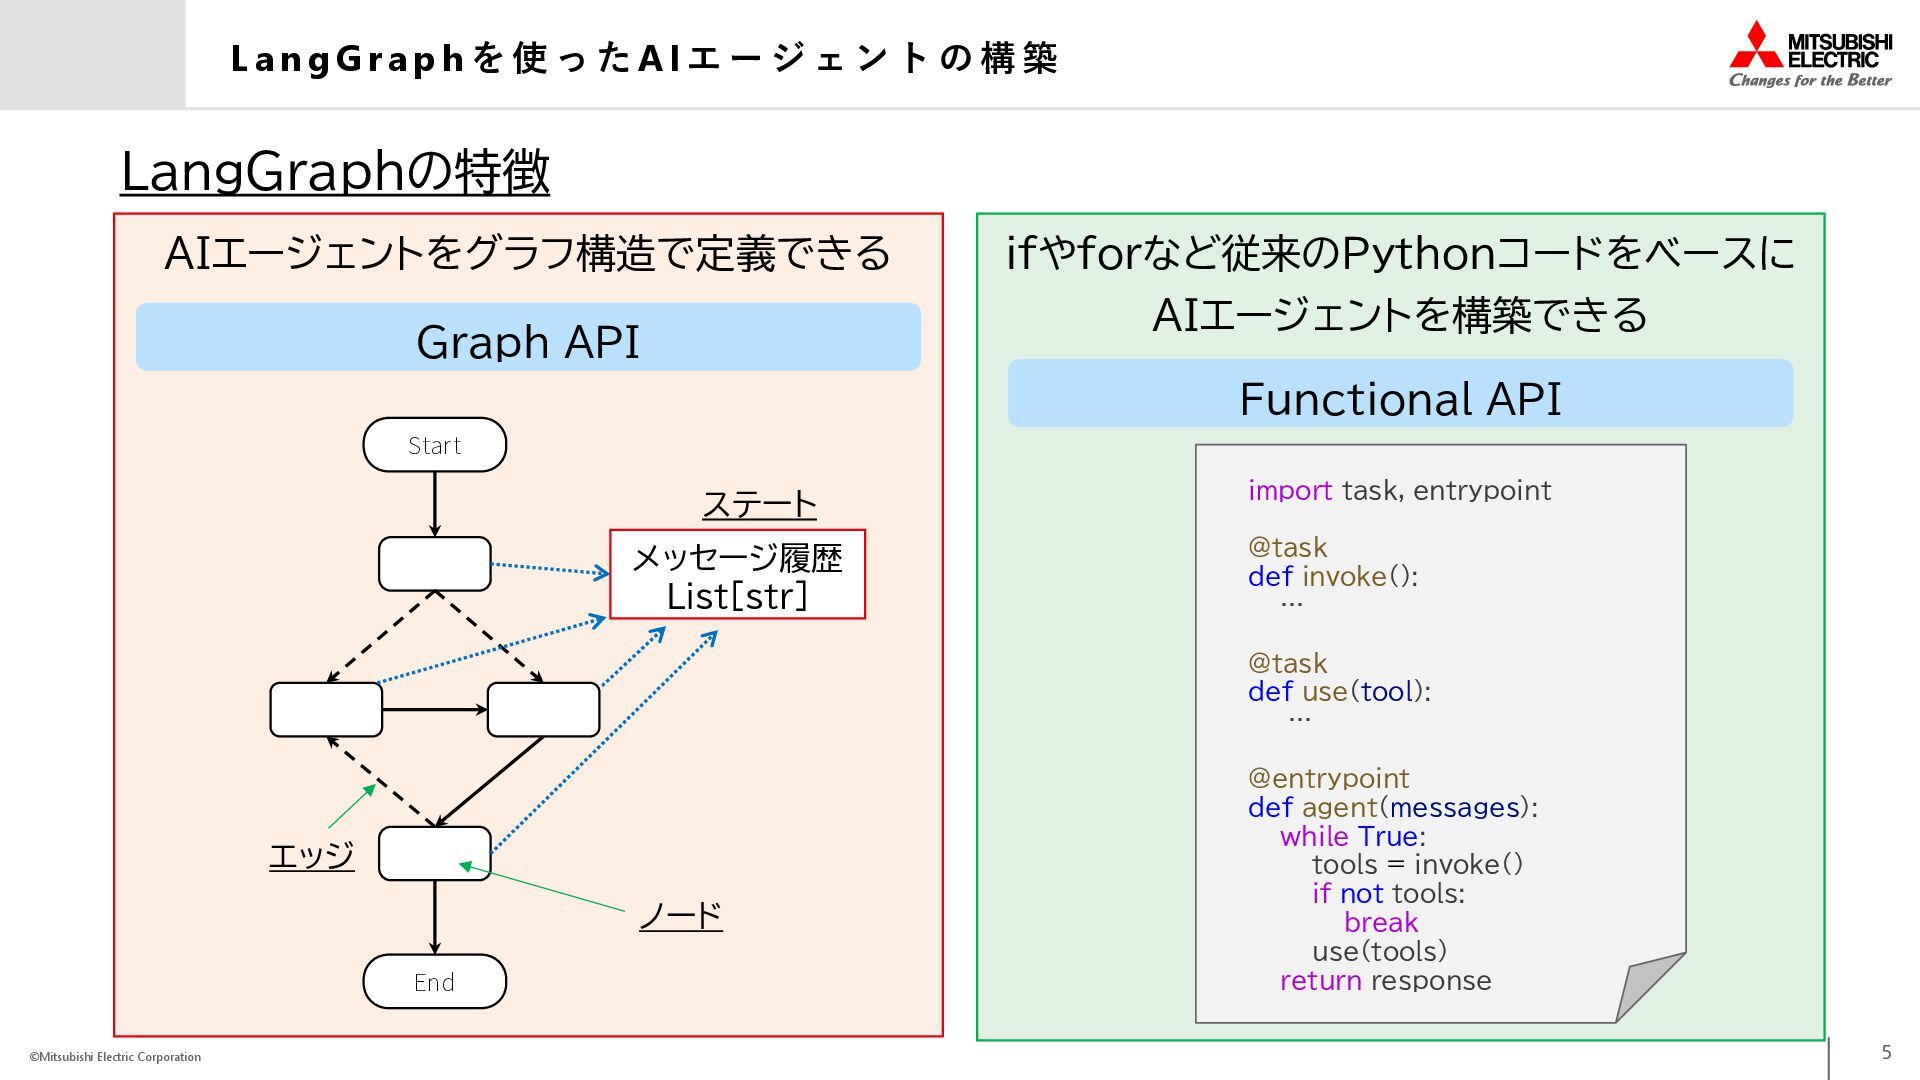Select the Start node in flowchart

coord(434,445)
